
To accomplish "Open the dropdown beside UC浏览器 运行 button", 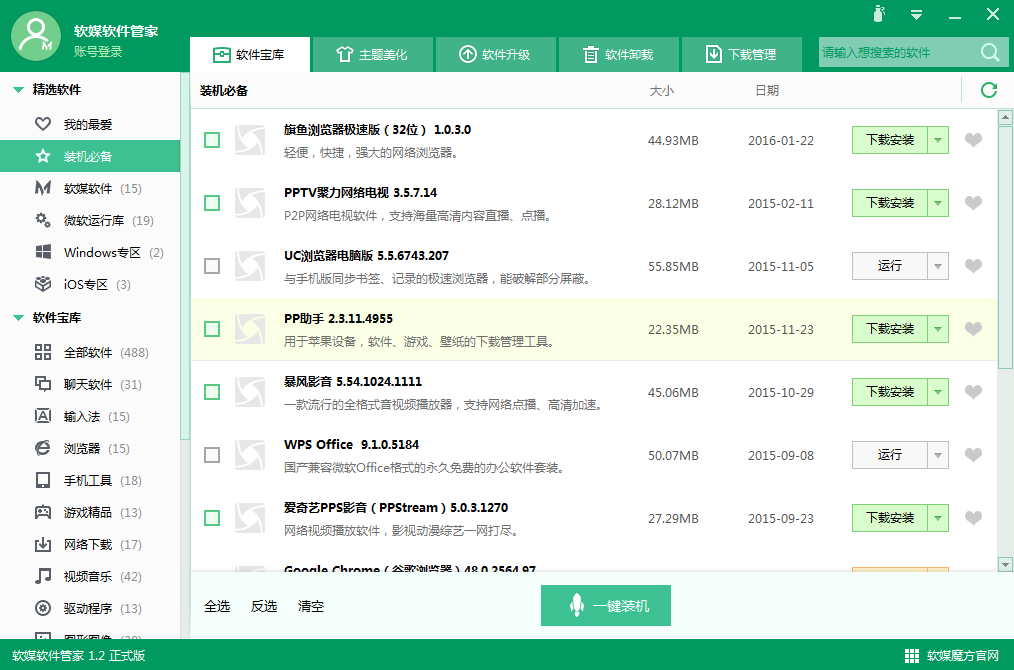I will 938,266.
